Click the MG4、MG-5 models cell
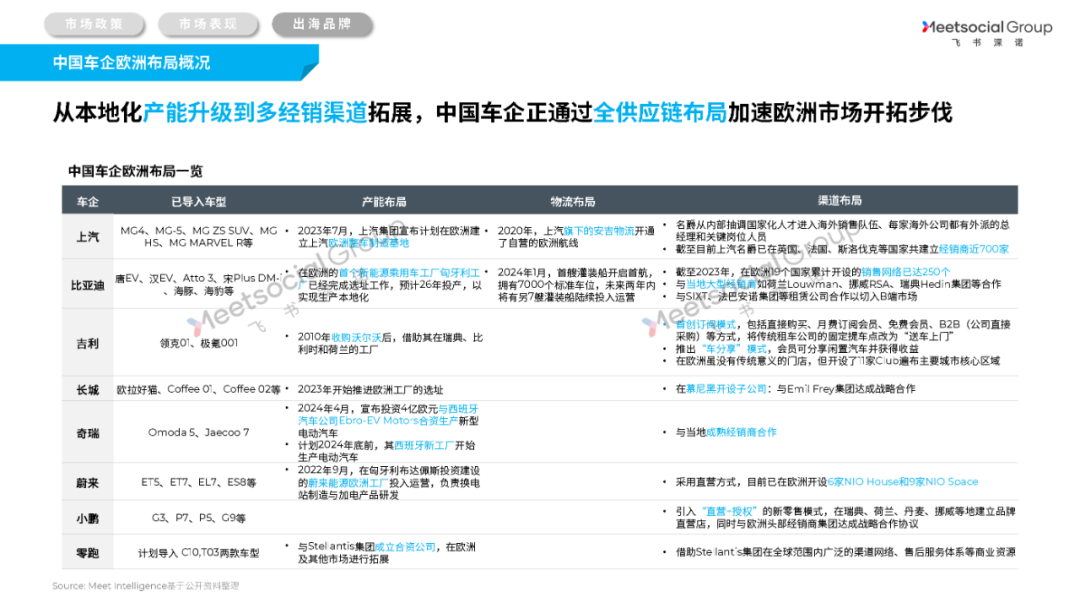 (x=199, y=237)
